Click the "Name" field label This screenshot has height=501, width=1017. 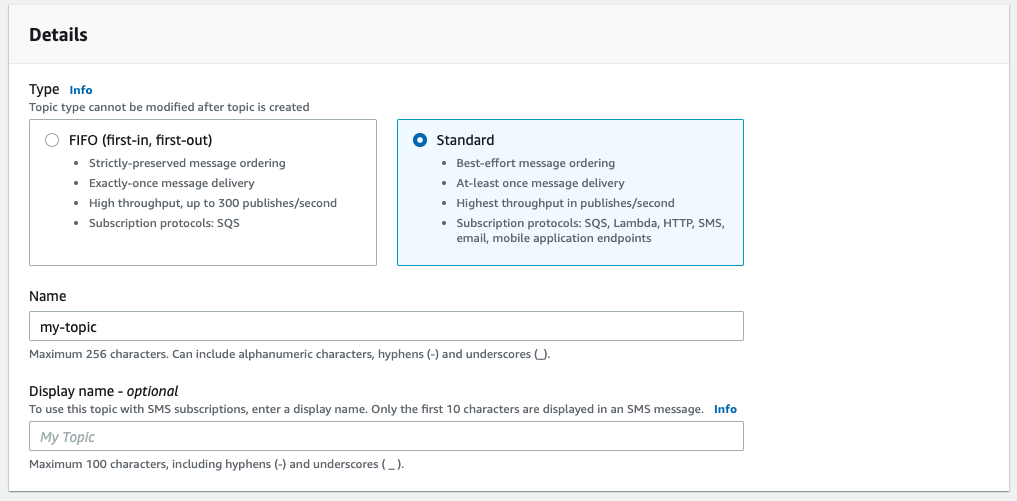click(48, 297)
